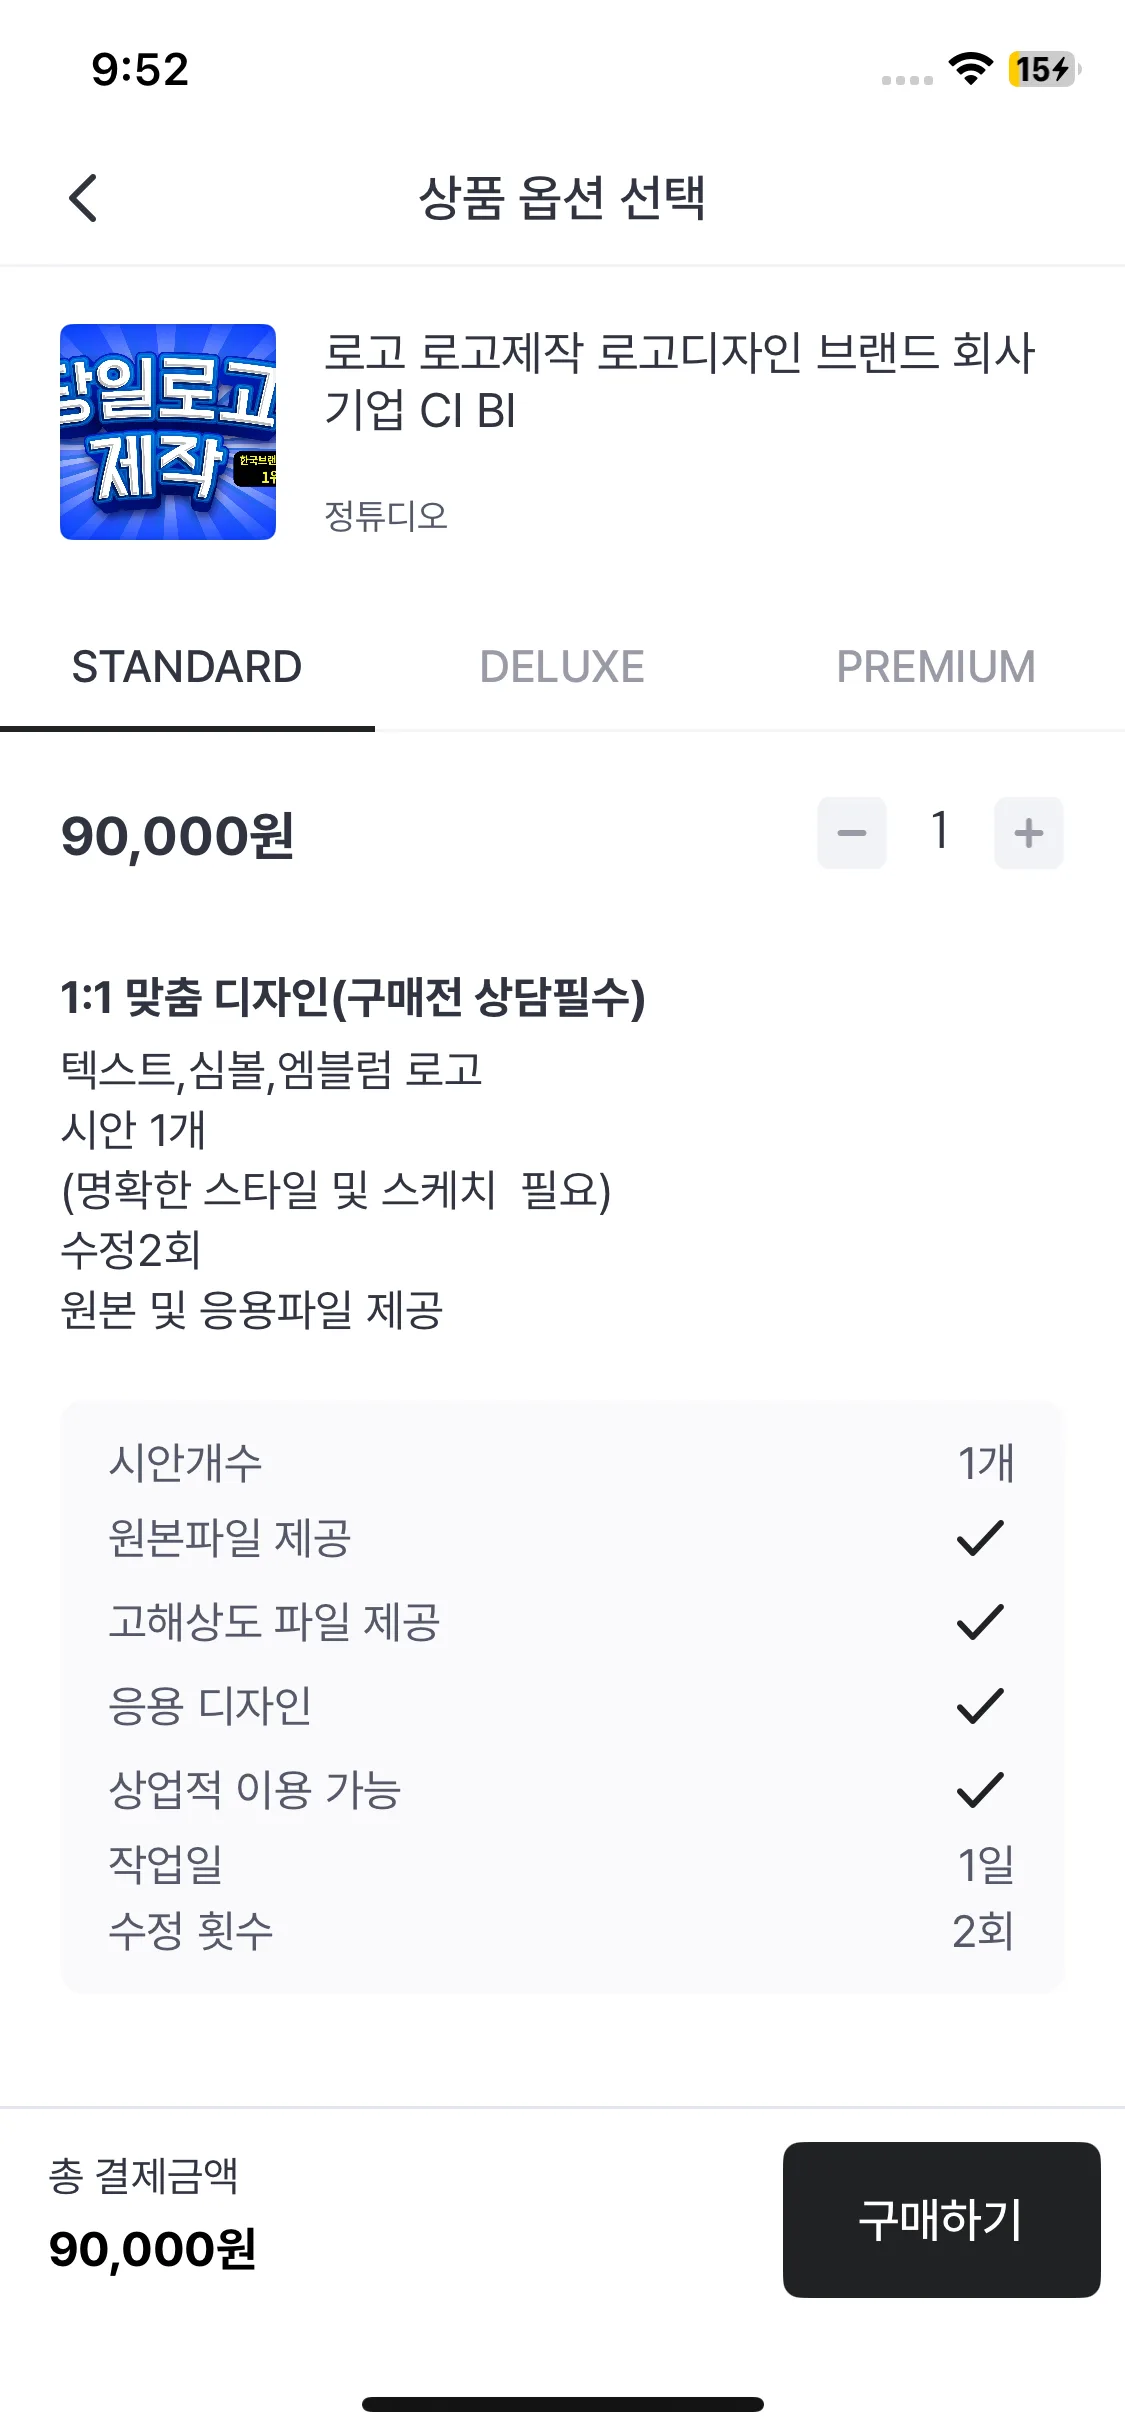Switch to the PREMIUM package tab
This screenshot has width=1125, height=2436.
tap(936, 667)
